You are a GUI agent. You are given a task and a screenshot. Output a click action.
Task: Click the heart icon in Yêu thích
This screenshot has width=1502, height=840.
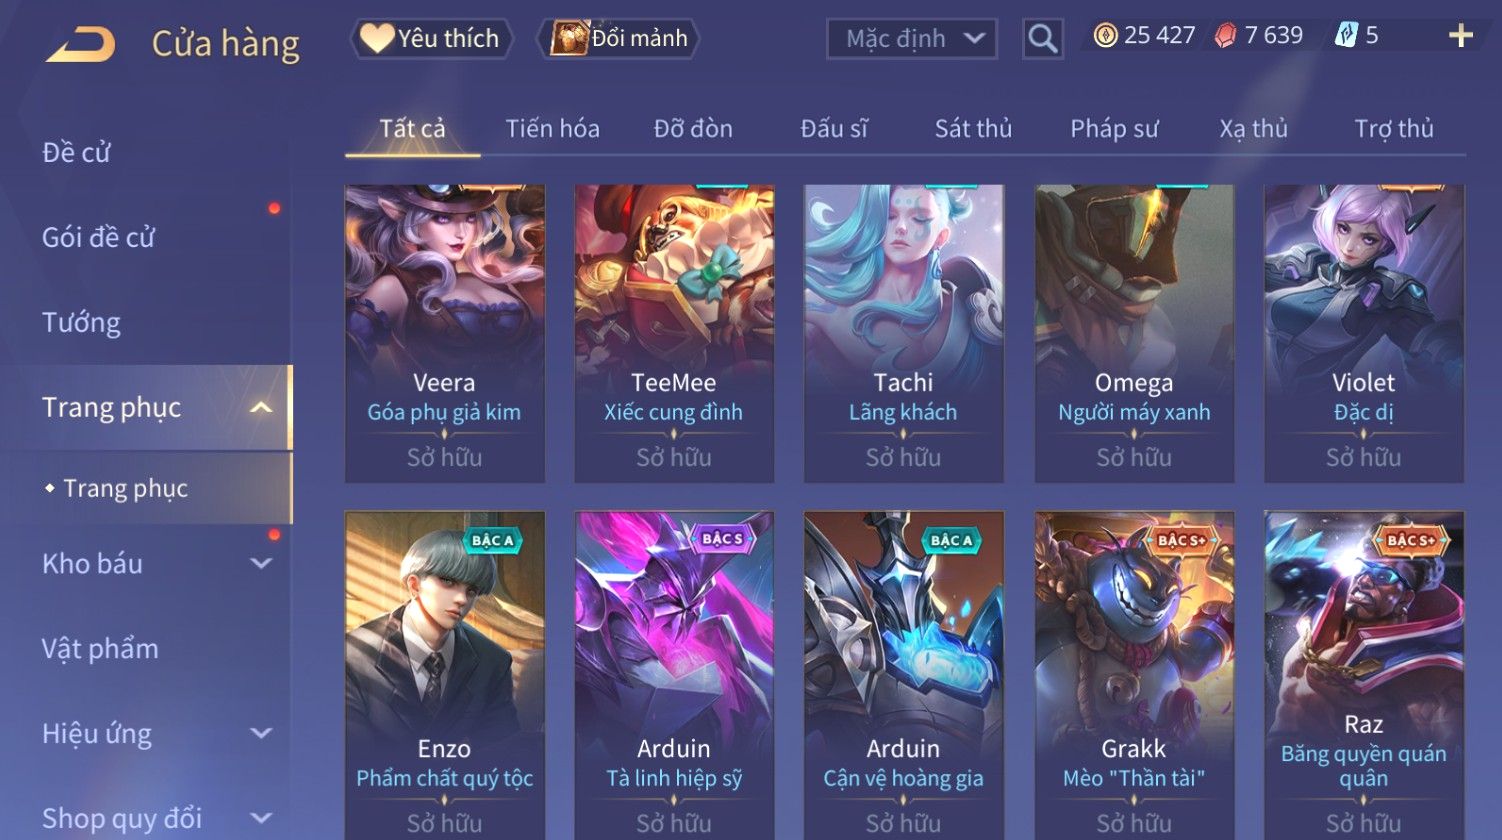point(376,38)
